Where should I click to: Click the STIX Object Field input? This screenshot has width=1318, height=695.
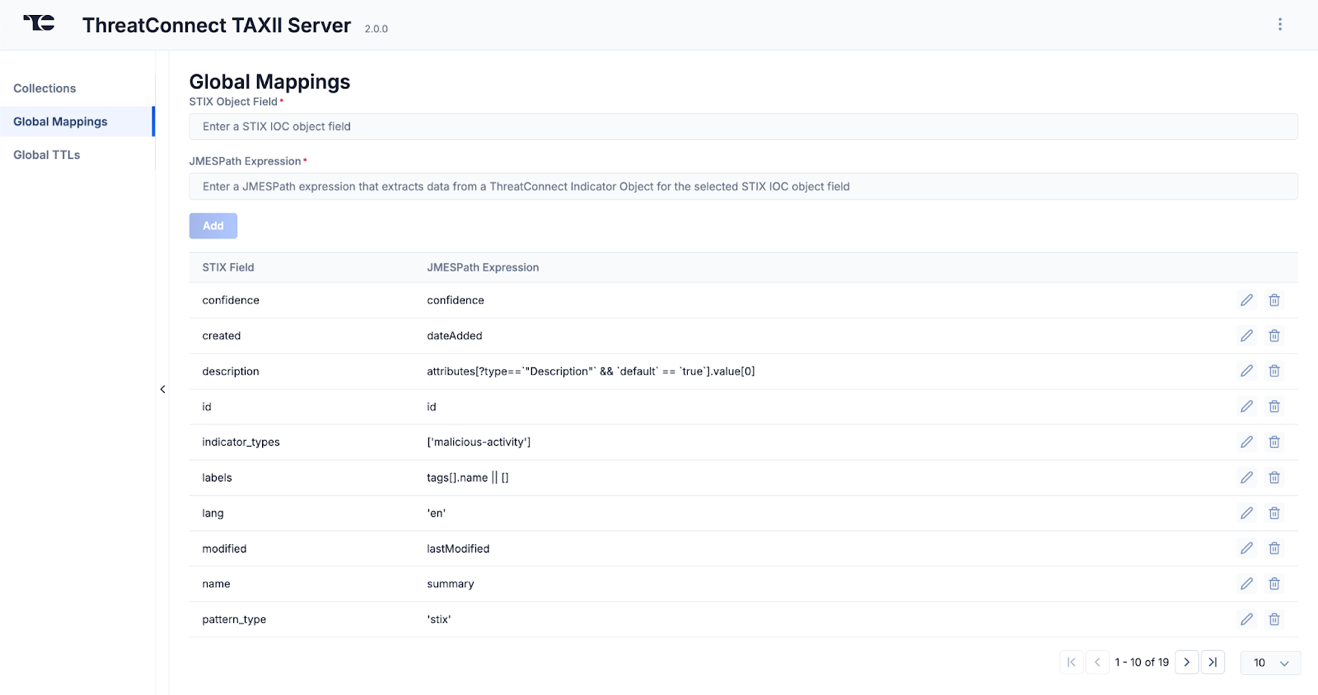[x=743, y=126]
